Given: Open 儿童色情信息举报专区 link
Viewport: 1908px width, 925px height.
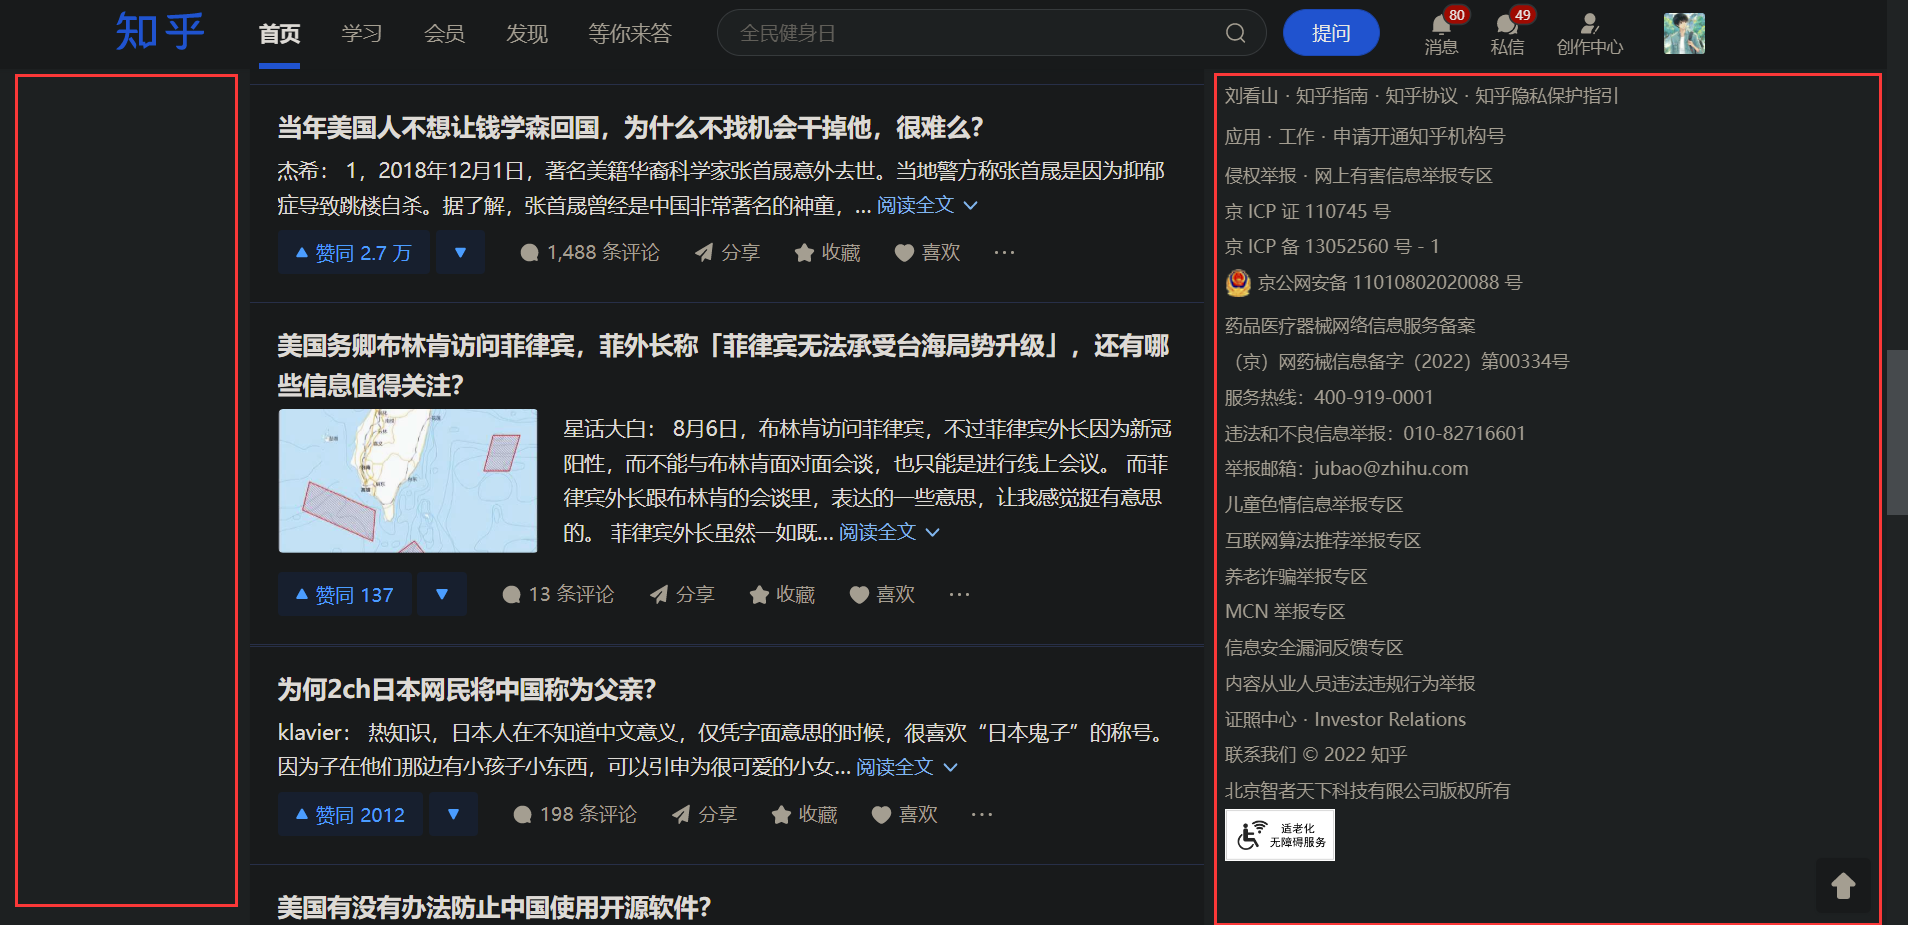Looking at the screenshot, I should tap(1314, 505).
